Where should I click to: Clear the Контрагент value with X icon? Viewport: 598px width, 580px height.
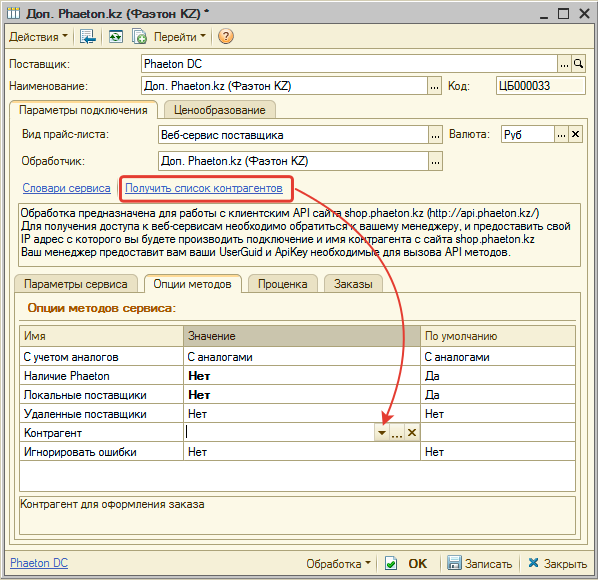412,433
